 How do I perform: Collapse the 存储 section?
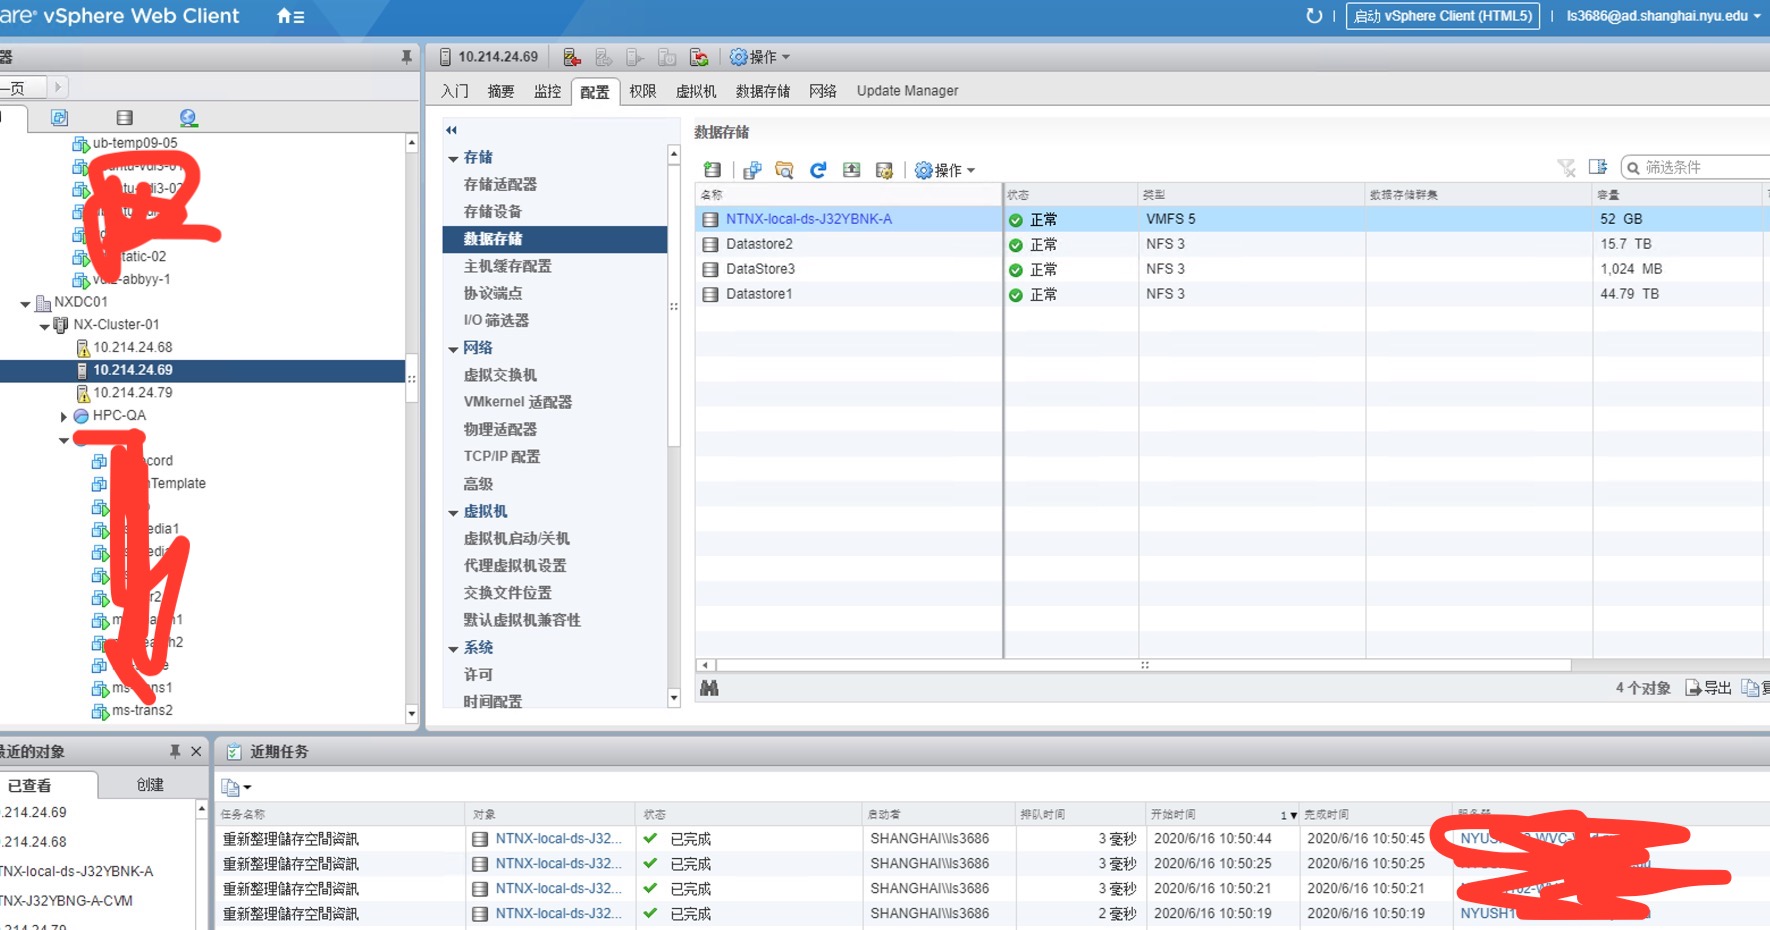[x=453, y=158]
